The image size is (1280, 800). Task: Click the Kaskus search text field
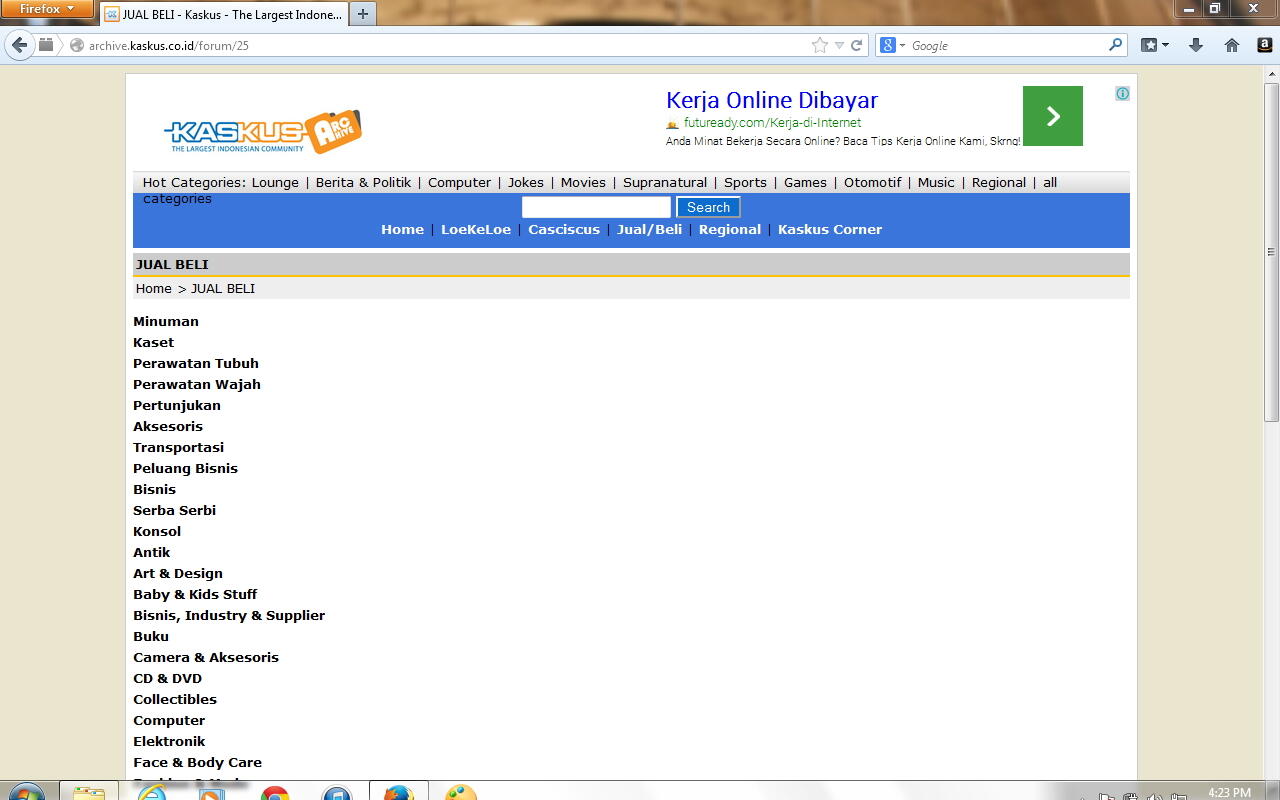[596, 207]
